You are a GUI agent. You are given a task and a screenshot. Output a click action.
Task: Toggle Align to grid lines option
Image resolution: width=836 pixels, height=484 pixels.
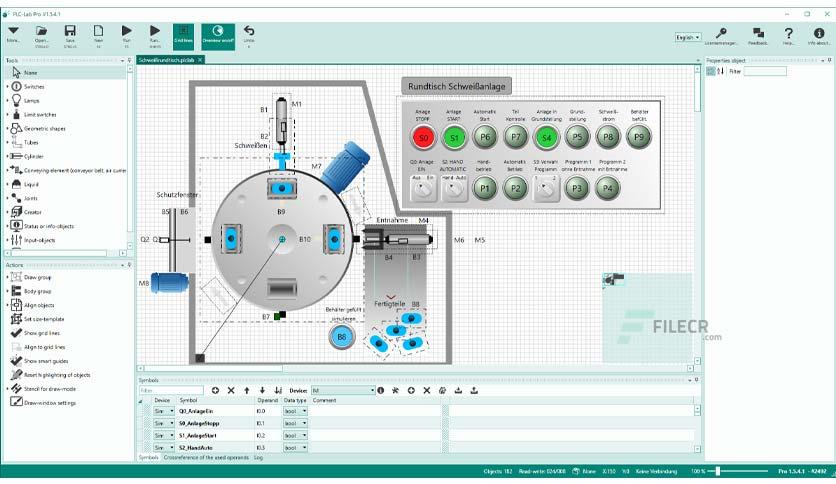click(x=44, y=347)
